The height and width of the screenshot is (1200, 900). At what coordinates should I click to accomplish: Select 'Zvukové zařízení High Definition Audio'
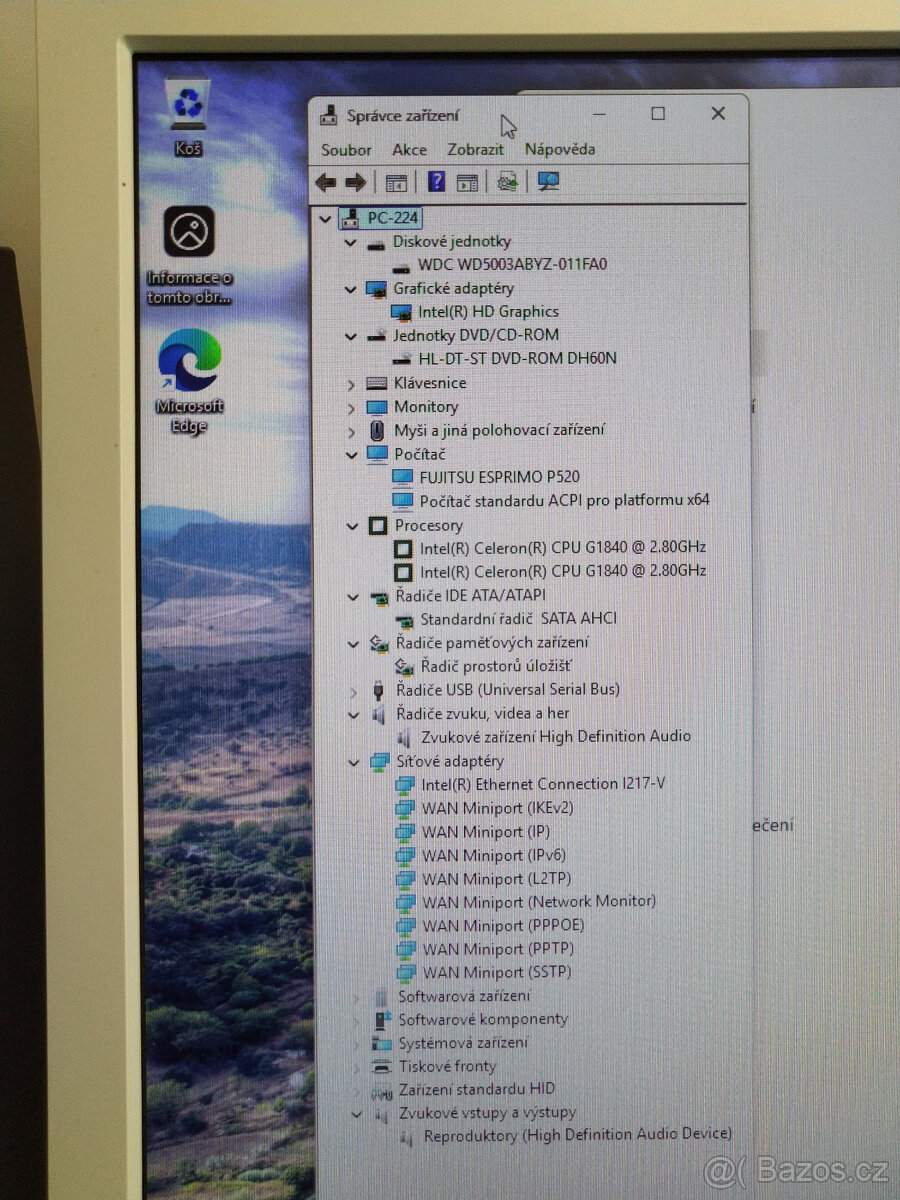[556, 736]
